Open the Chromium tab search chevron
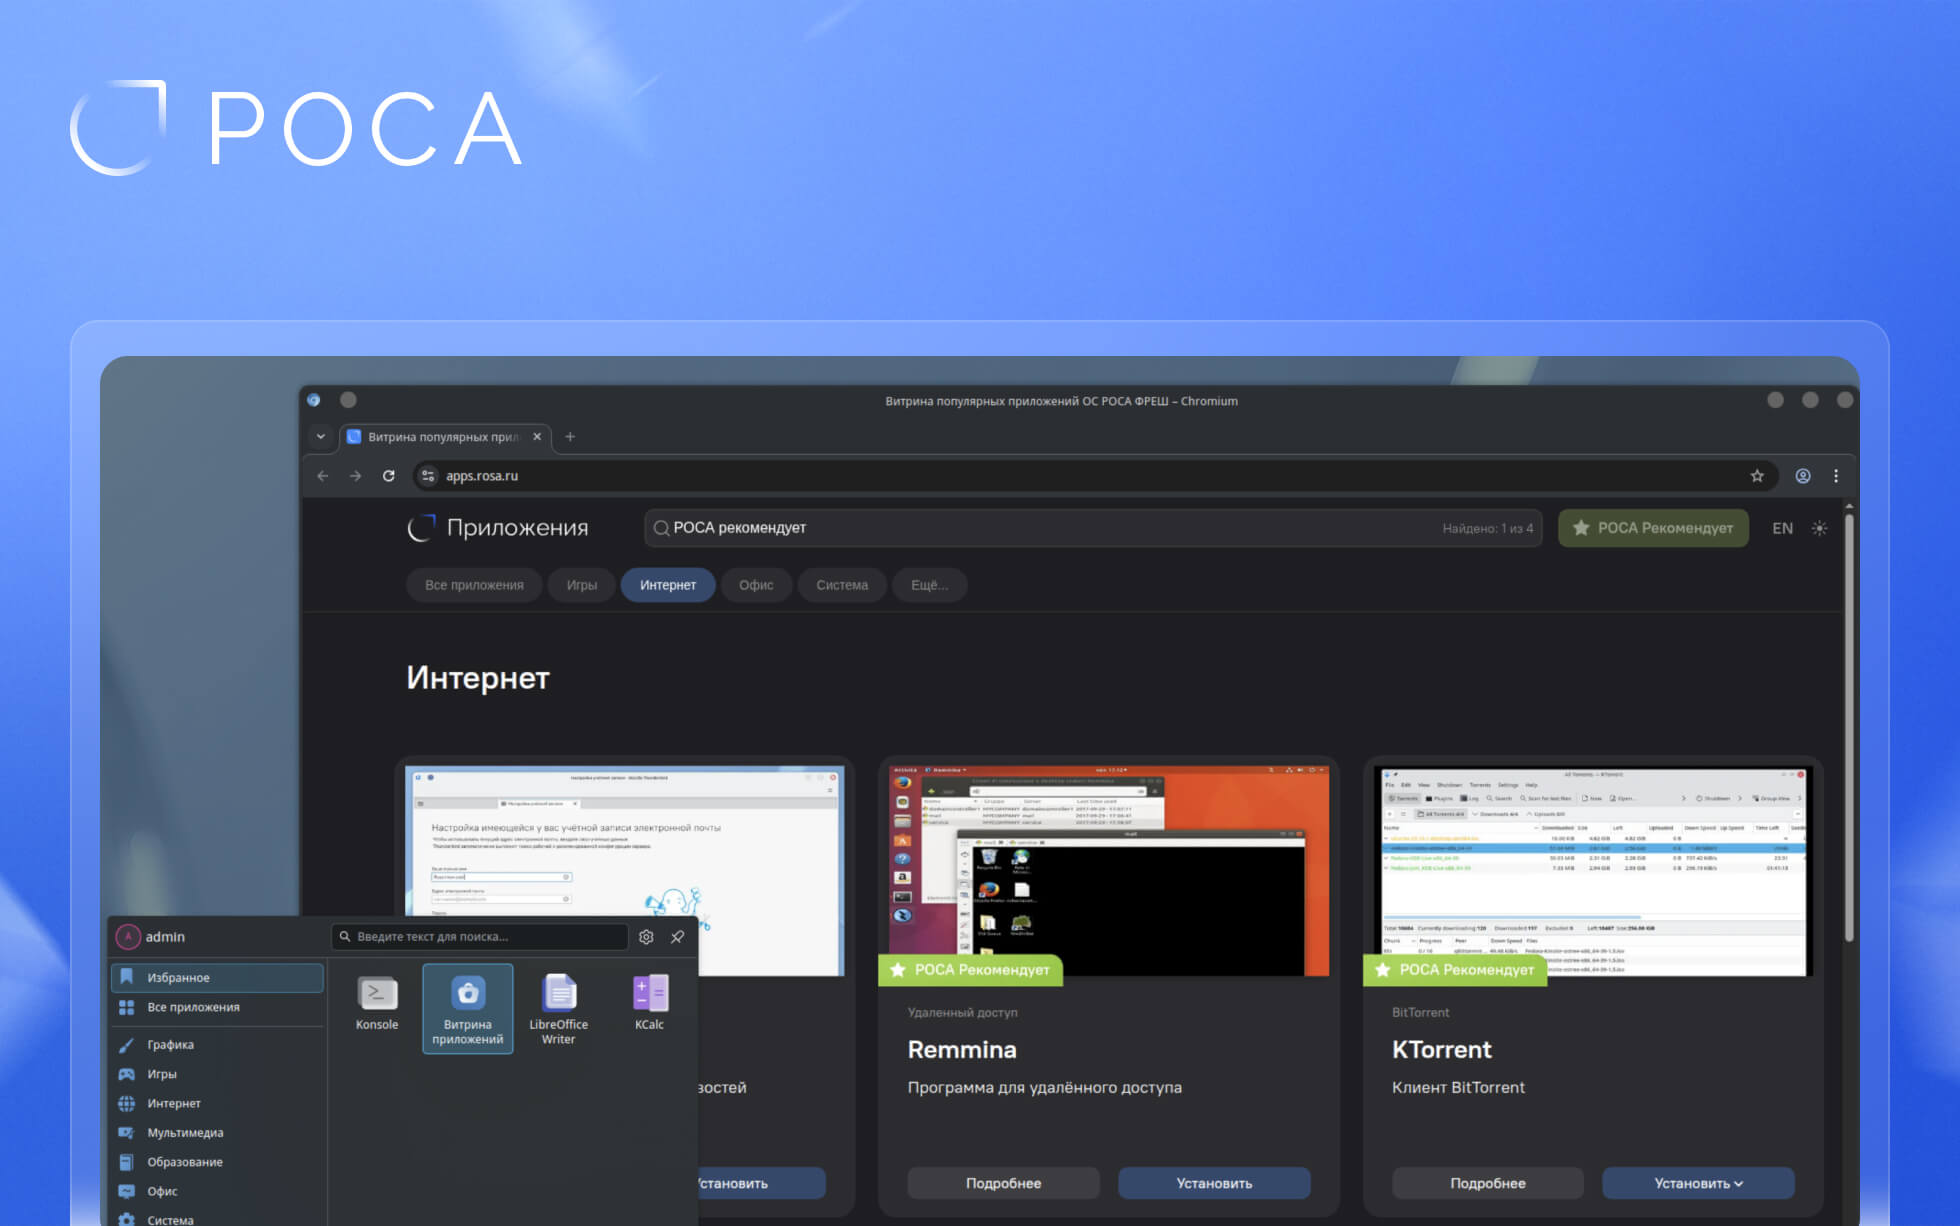 320,437
